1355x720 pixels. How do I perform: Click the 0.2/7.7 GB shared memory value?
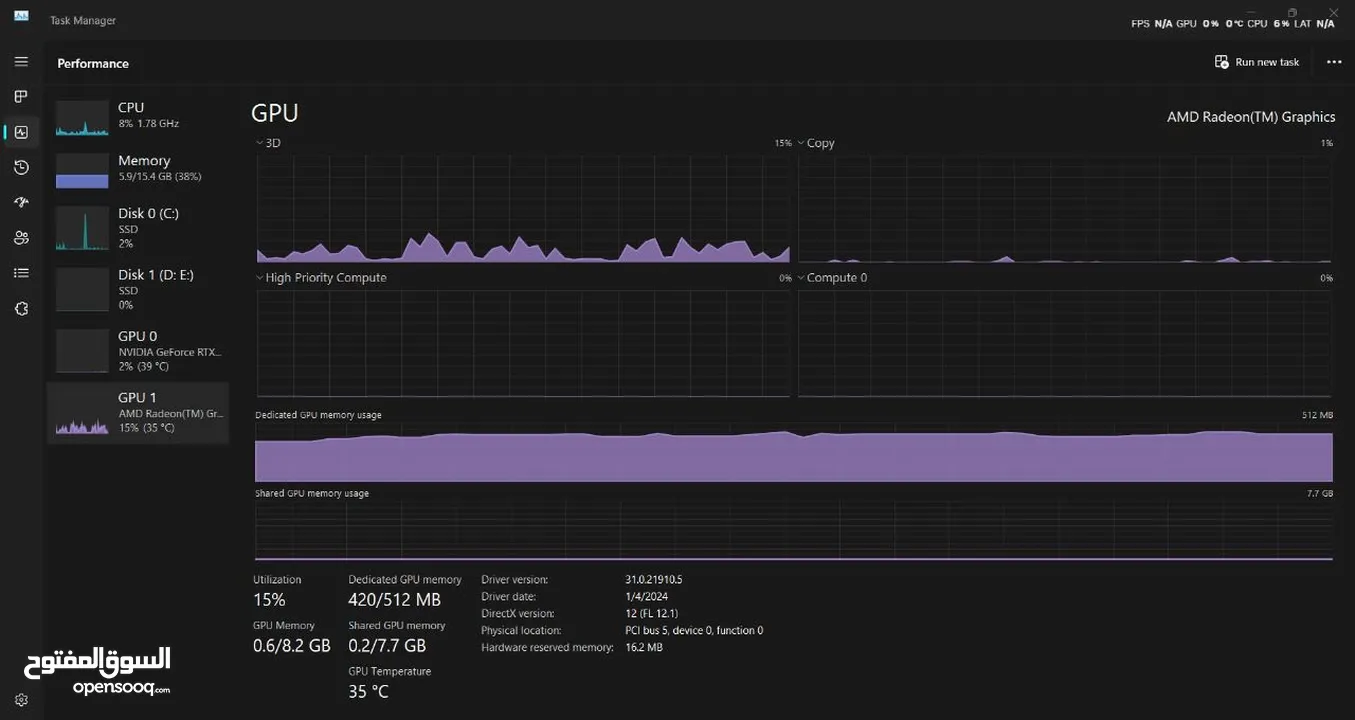[x=387, y=646]
